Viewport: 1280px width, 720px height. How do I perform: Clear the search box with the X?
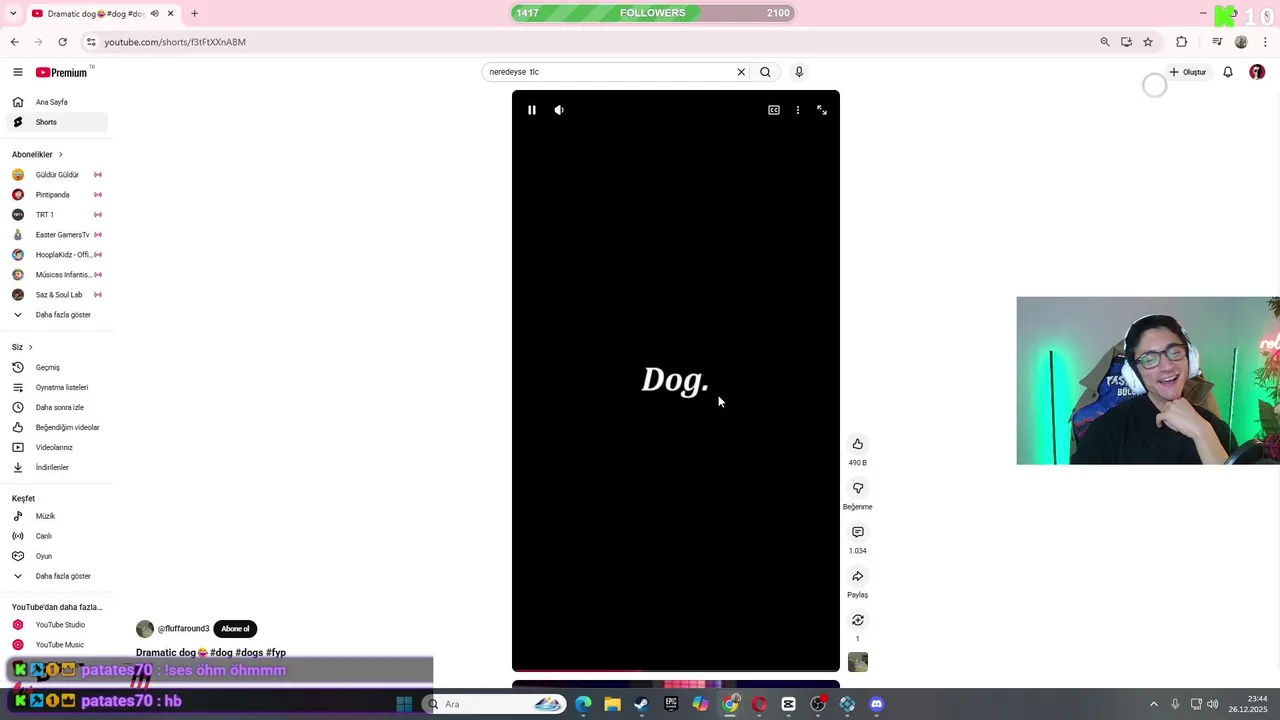741,72
